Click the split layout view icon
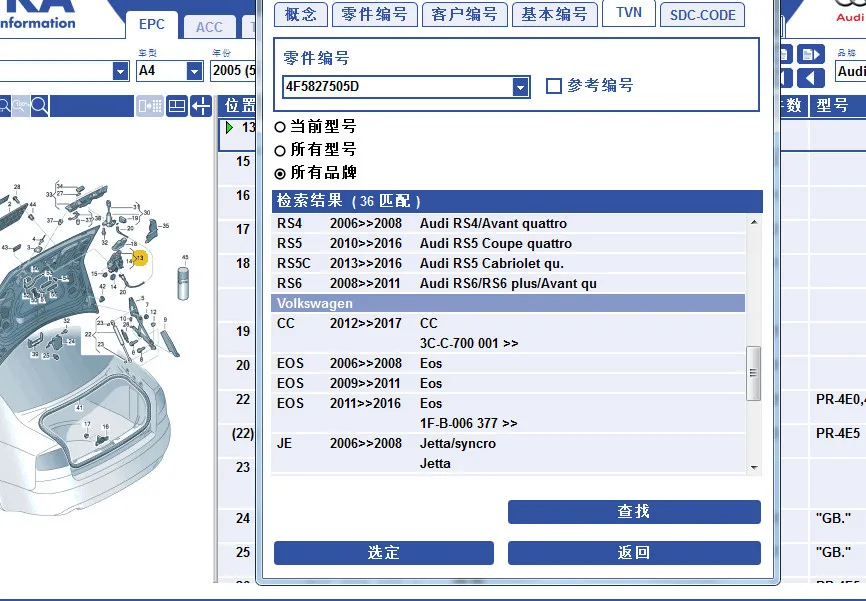The image size is (866, 601). click(x=177, y=106)
